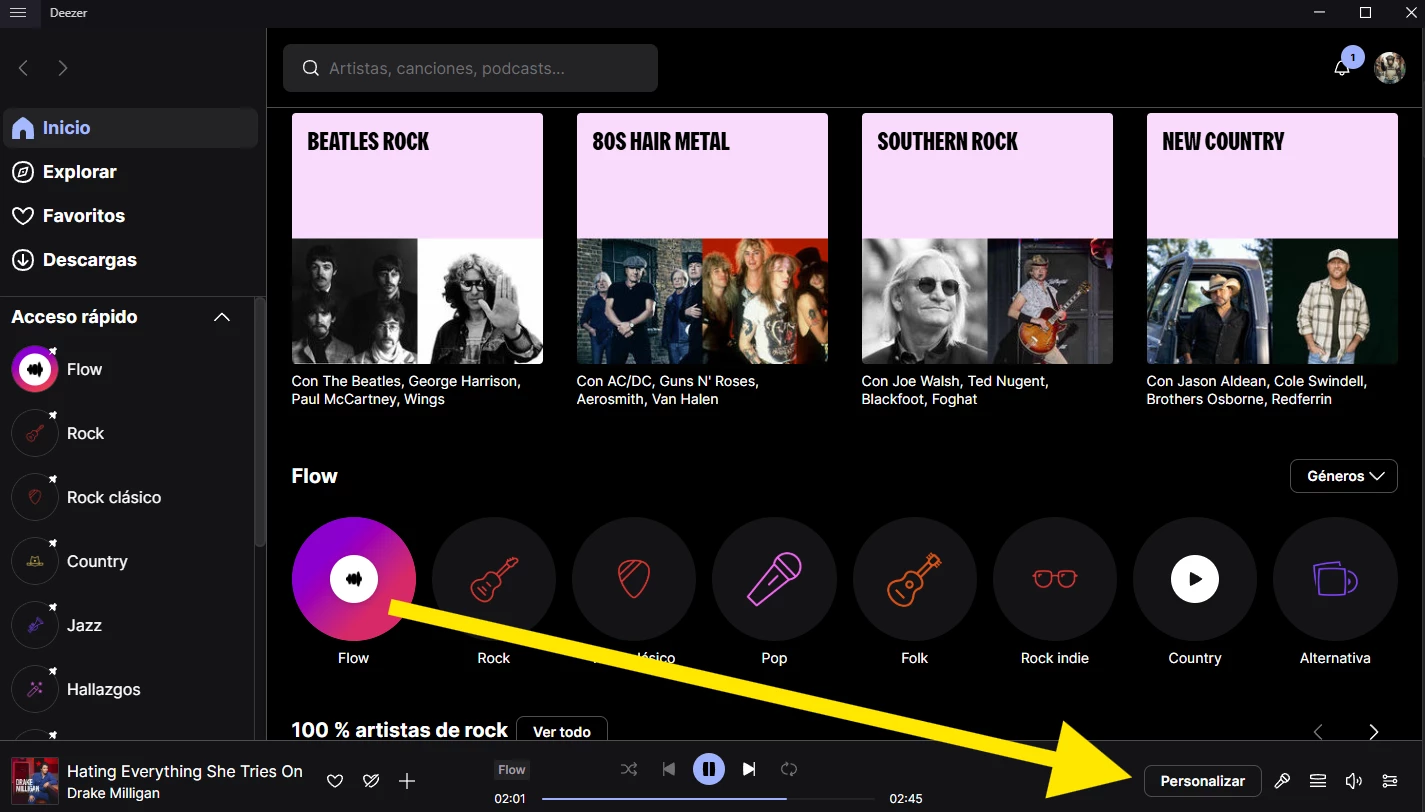Open the user profile avatar menu
Viewport: 1425px width, 812px height.
pyautogui.click(x=1390, y=68)
